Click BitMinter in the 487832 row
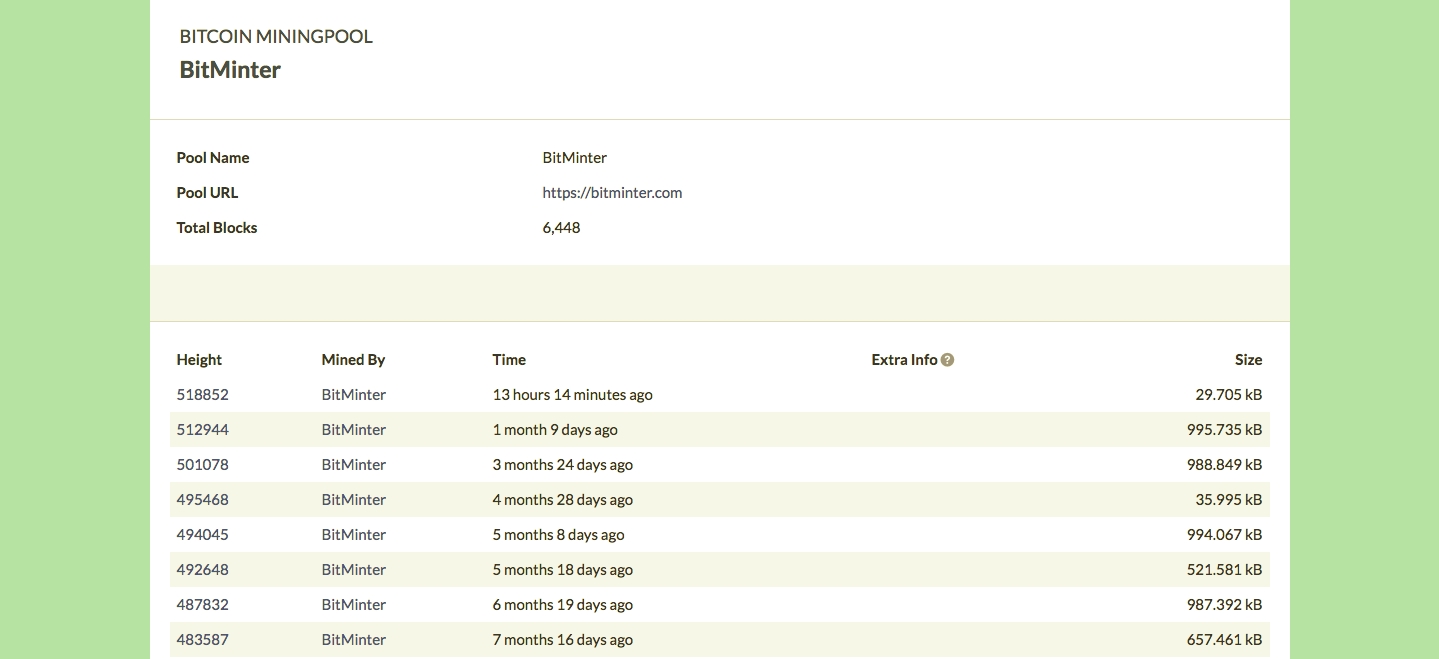 [x=354, y=605]
